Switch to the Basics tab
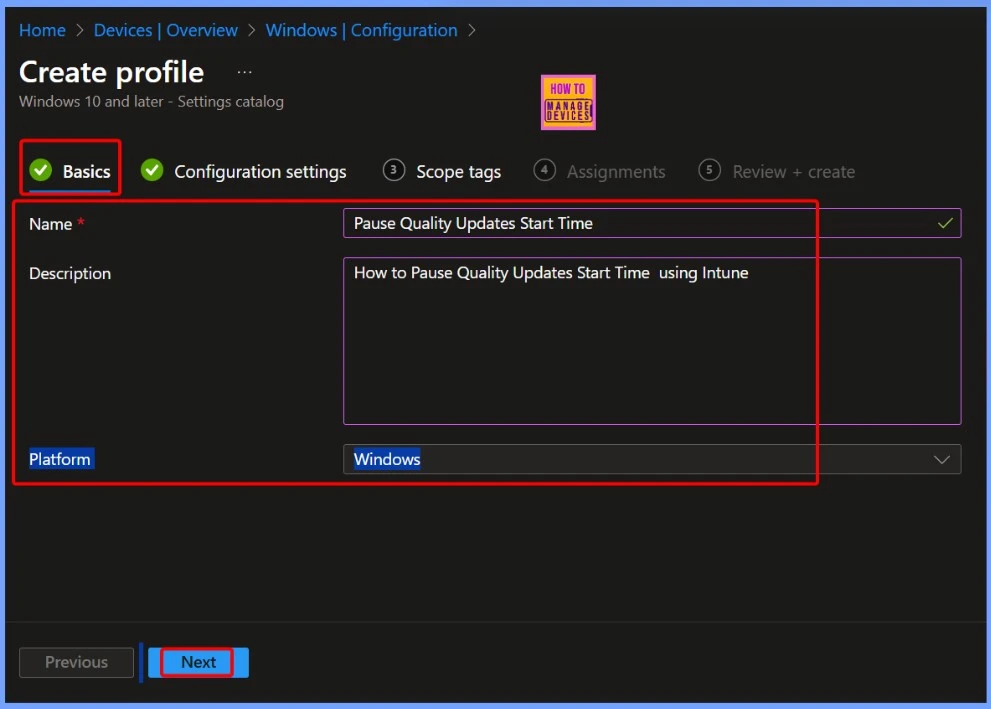This screenshot has height=709, width=991. point(70,171)
